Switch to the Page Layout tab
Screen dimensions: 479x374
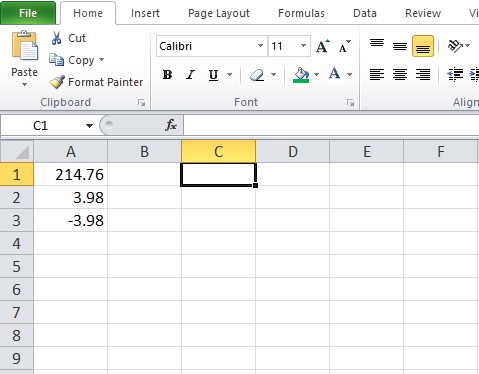click(x=219, y=13)
